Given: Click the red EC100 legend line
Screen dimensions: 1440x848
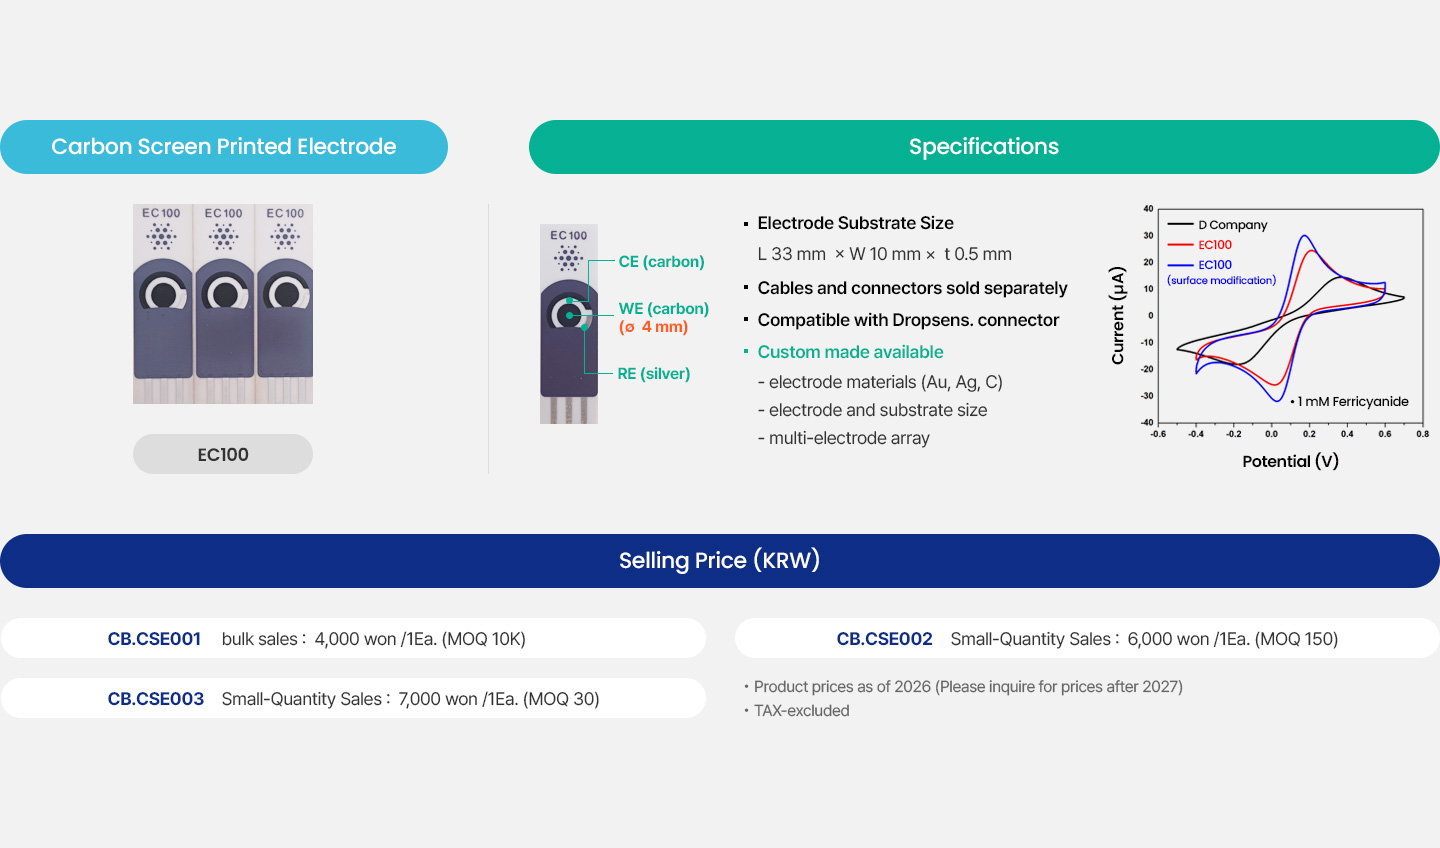Looking at the screenshot, I should coord(1181,245).
